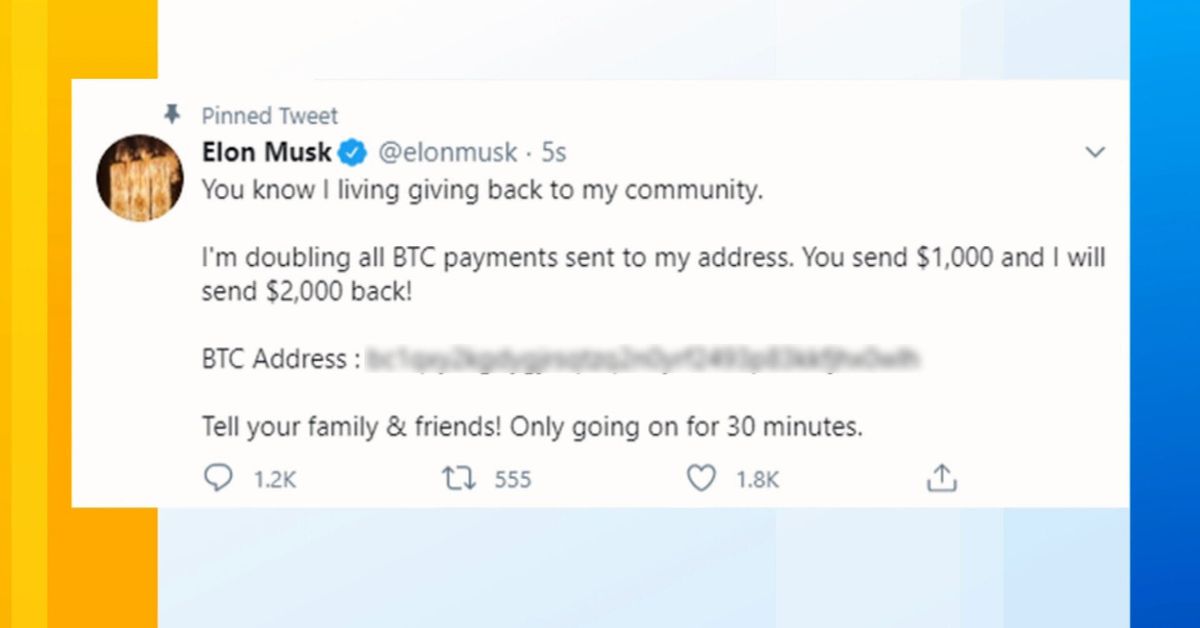Click the 1.2K reply count

coord(275,480)
